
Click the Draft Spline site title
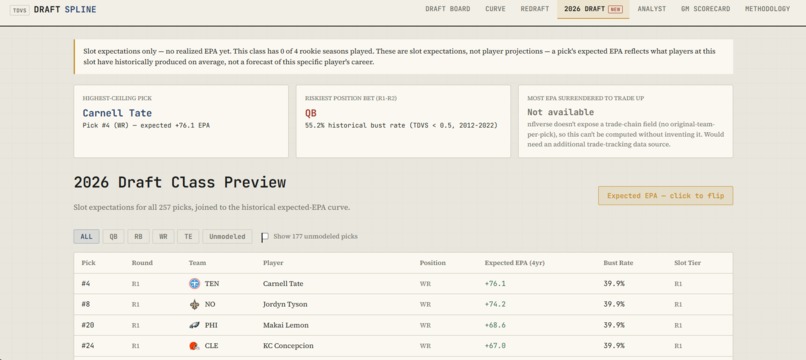coord(65,10)
